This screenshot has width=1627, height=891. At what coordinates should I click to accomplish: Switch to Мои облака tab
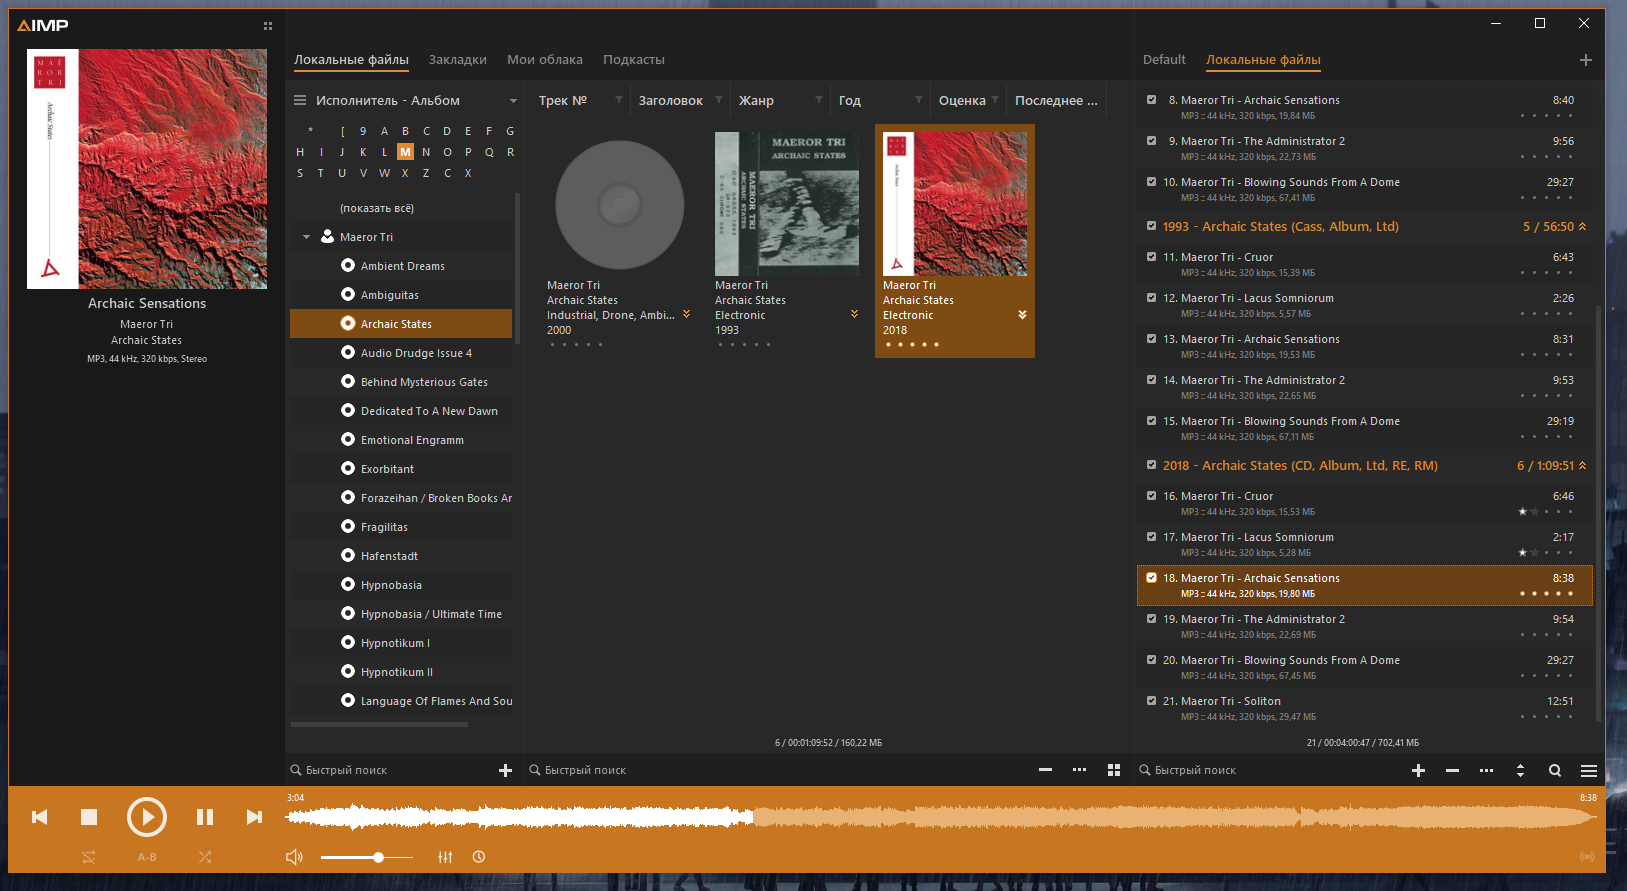(x=545, y=60)
